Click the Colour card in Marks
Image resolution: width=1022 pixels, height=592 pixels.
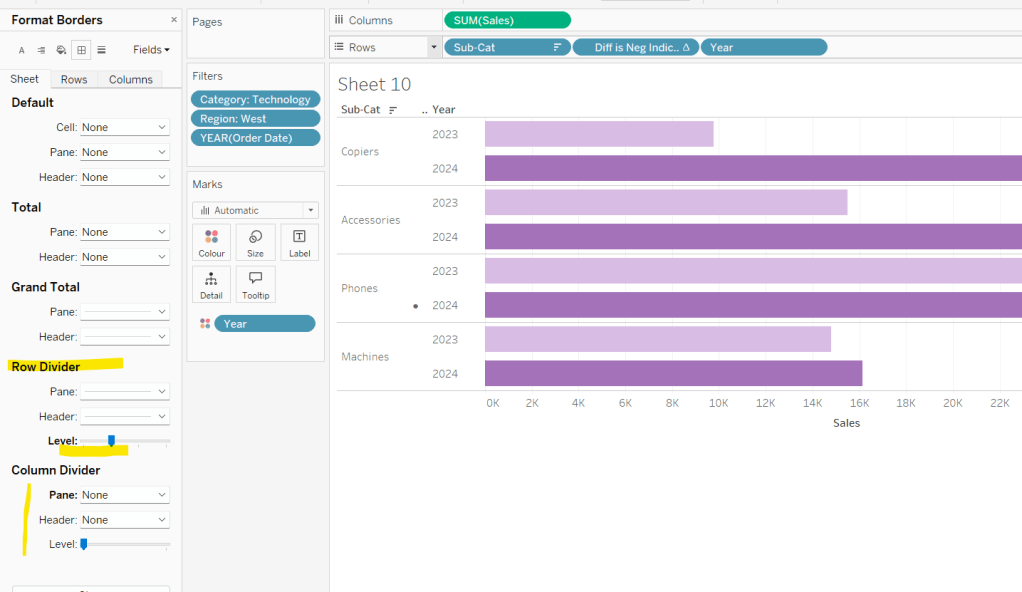click(x=211, y=243)
